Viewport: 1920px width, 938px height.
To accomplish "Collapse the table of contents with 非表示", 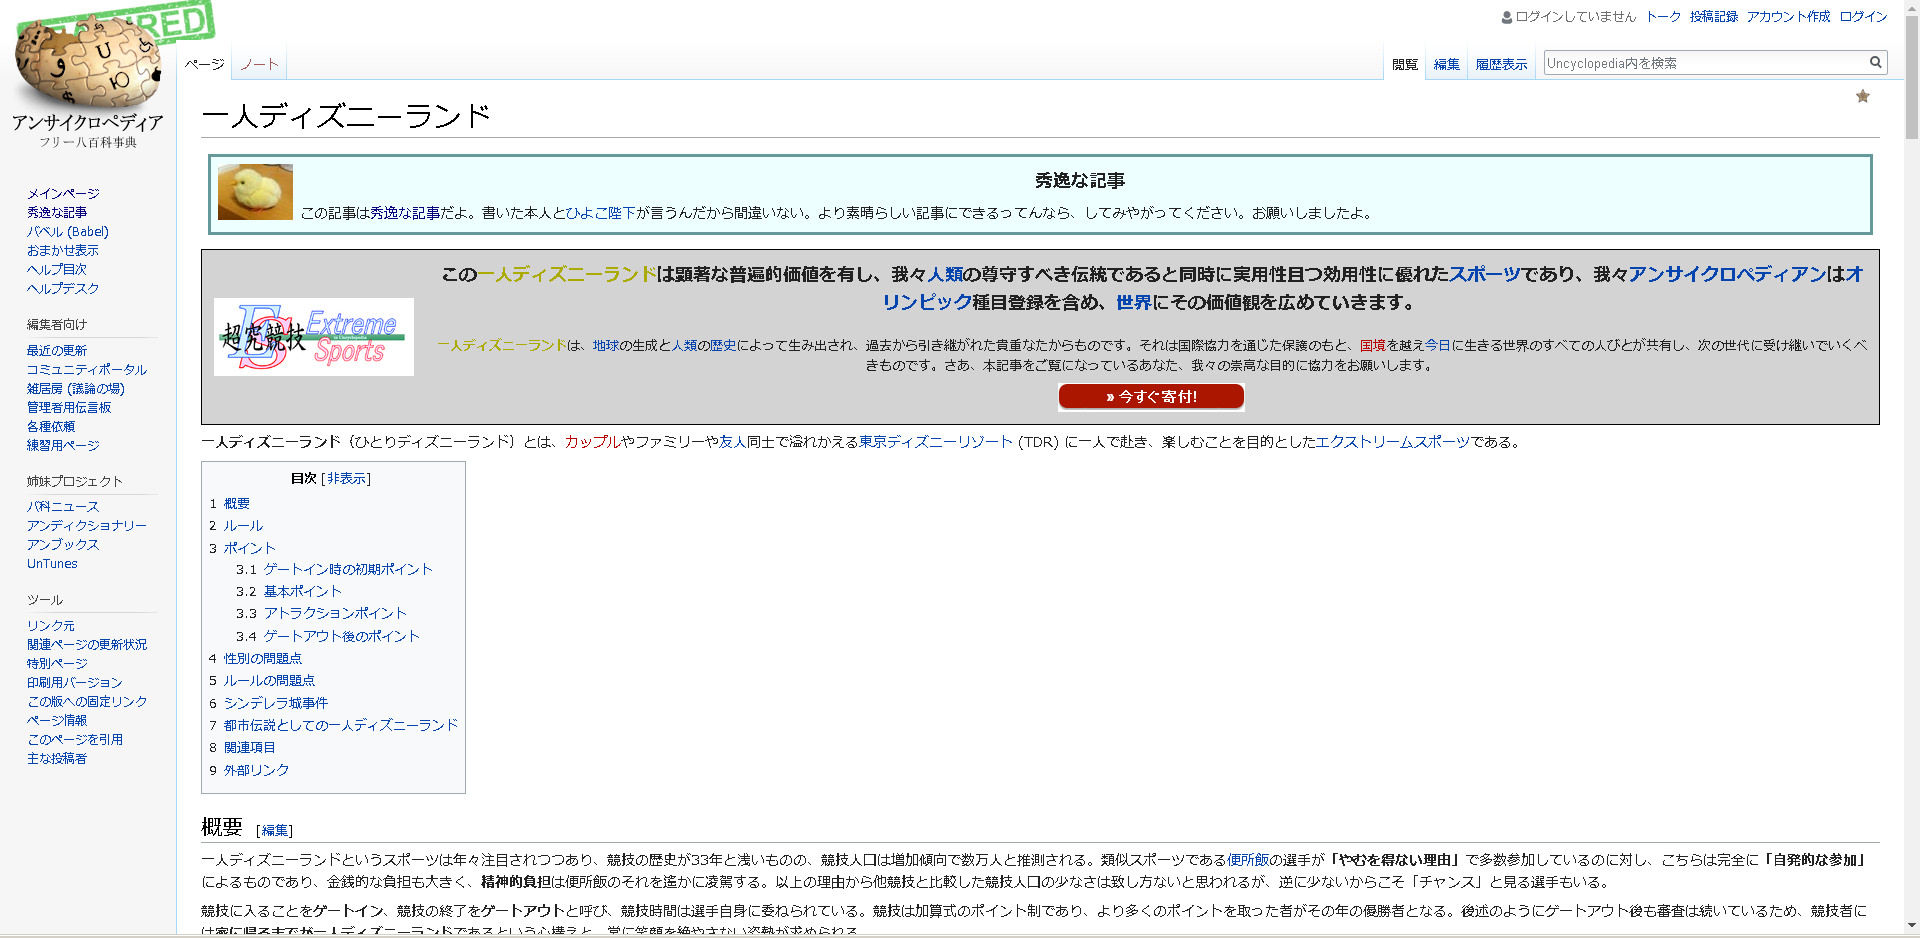I will pyautogui.click(x=346, y=479).
